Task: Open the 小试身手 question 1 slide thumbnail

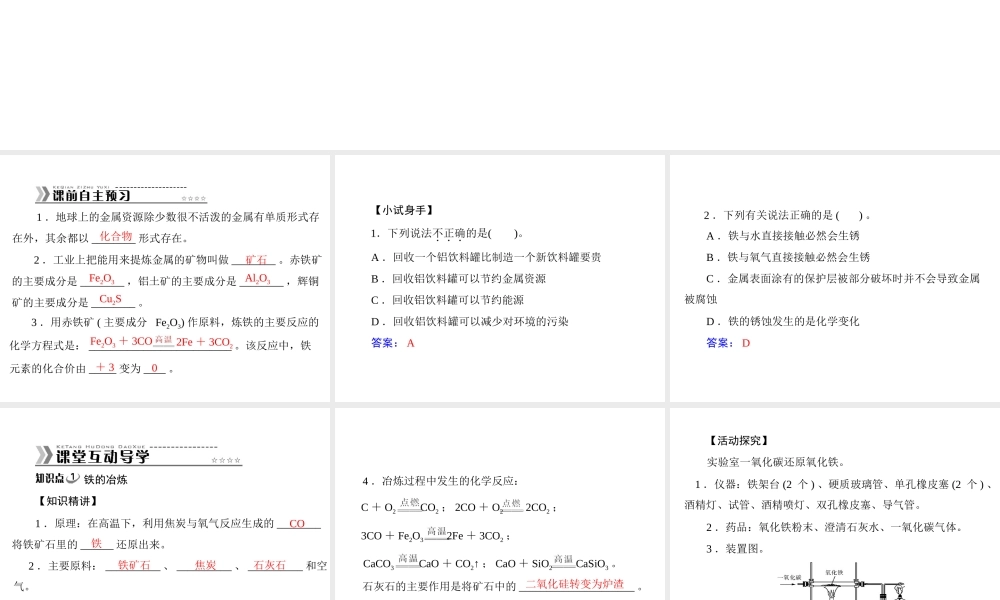Action: 499,279
